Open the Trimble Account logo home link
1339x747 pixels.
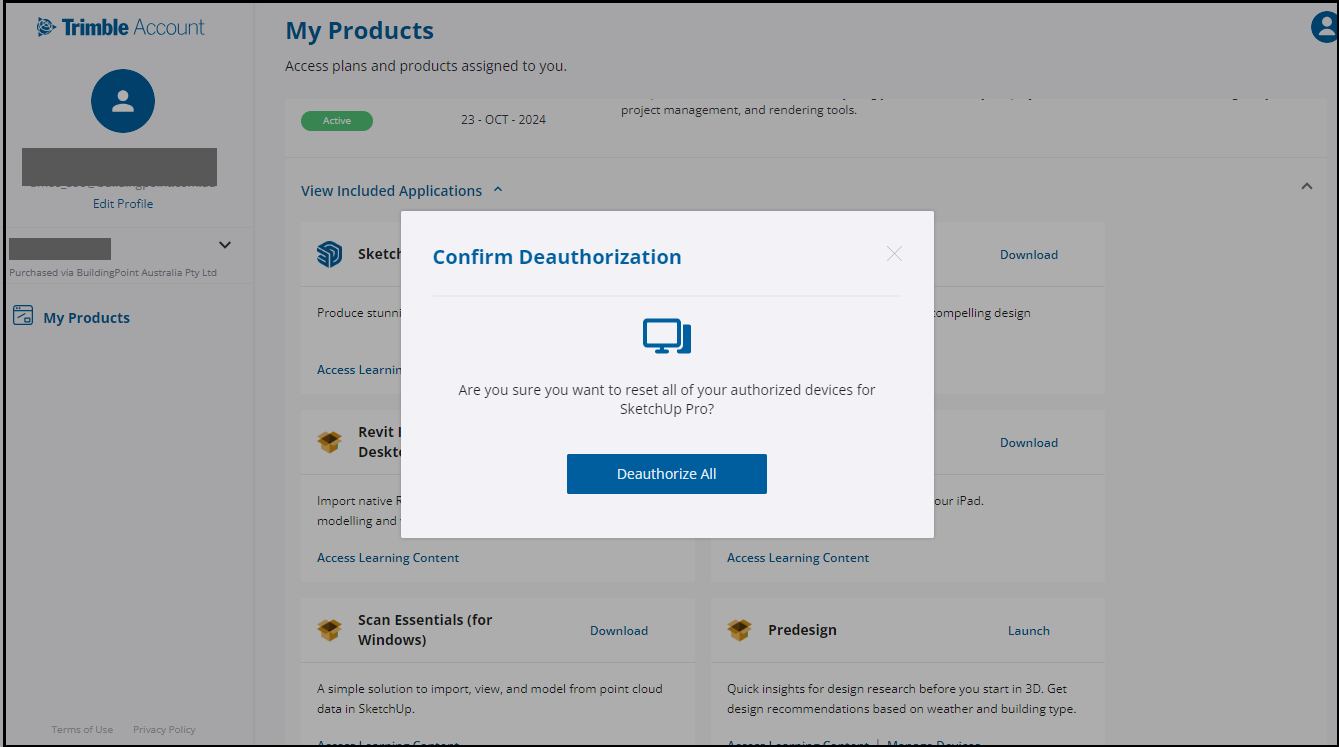click(121, 27)
